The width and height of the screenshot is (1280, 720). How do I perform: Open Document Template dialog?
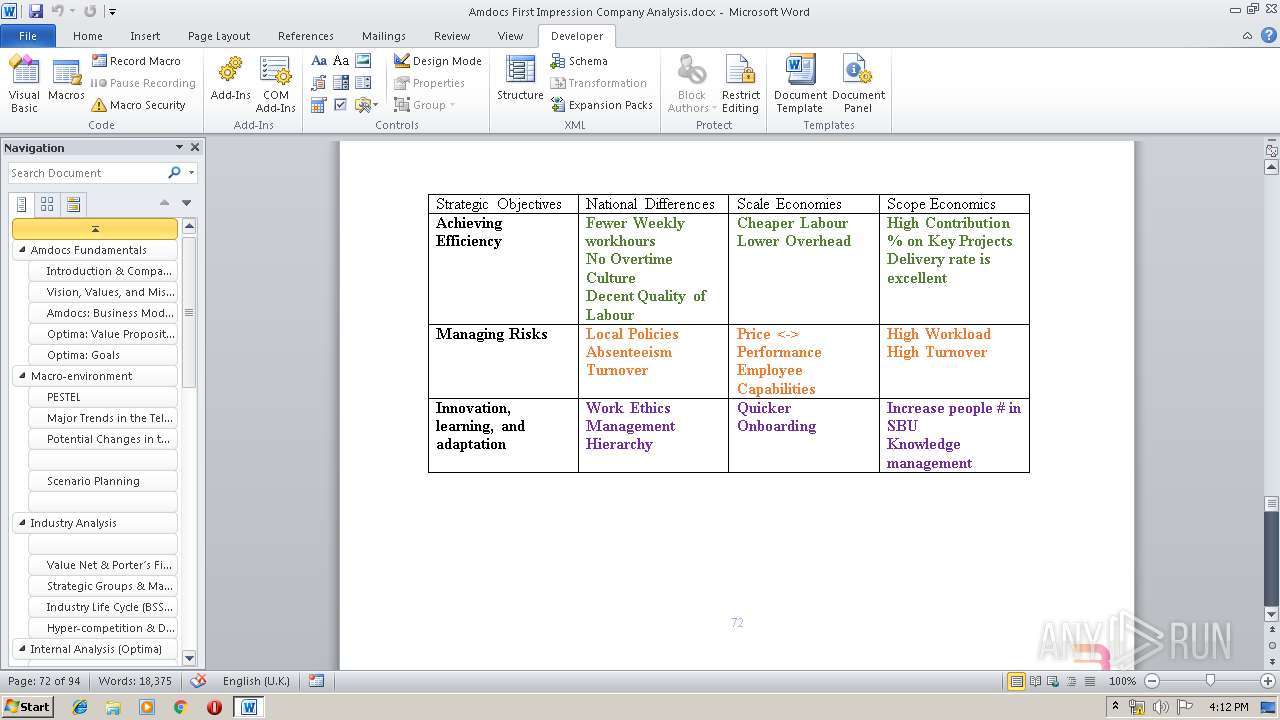point(800,84)
